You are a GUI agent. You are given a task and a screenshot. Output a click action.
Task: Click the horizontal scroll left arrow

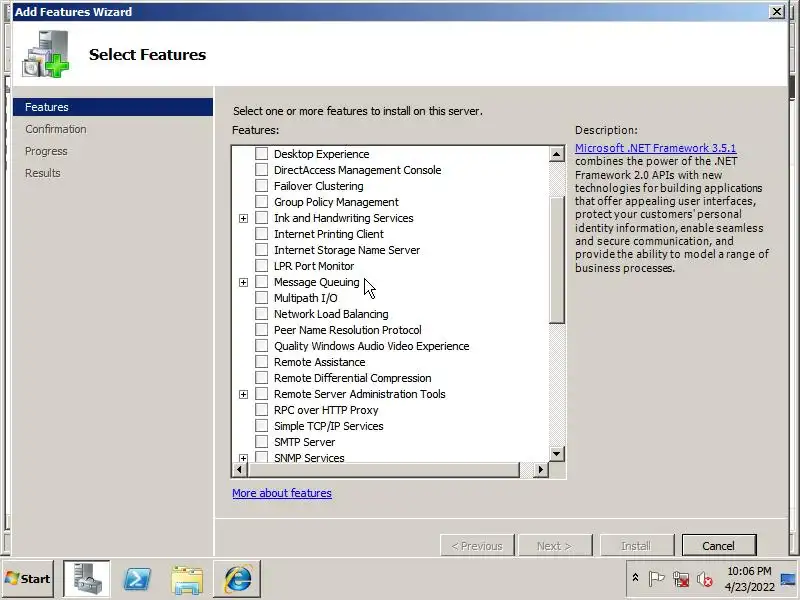point(239,469)
